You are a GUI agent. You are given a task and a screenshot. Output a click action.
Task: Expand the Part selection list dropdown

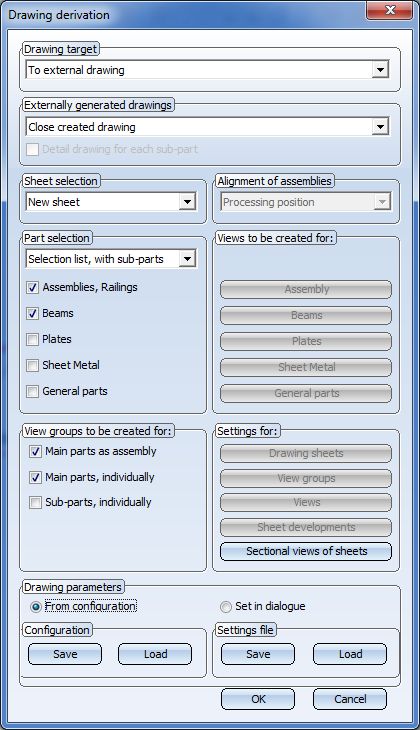111,259
